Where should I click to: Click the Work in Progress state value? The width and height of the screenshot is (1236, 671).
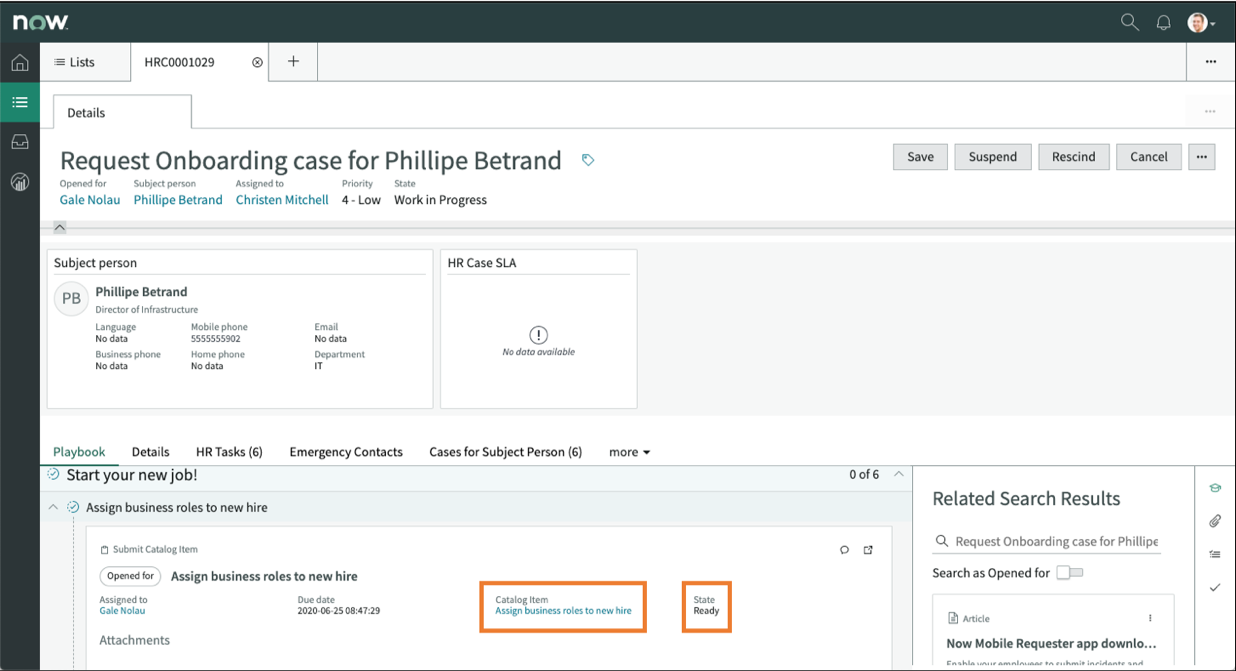pos(440,200)
